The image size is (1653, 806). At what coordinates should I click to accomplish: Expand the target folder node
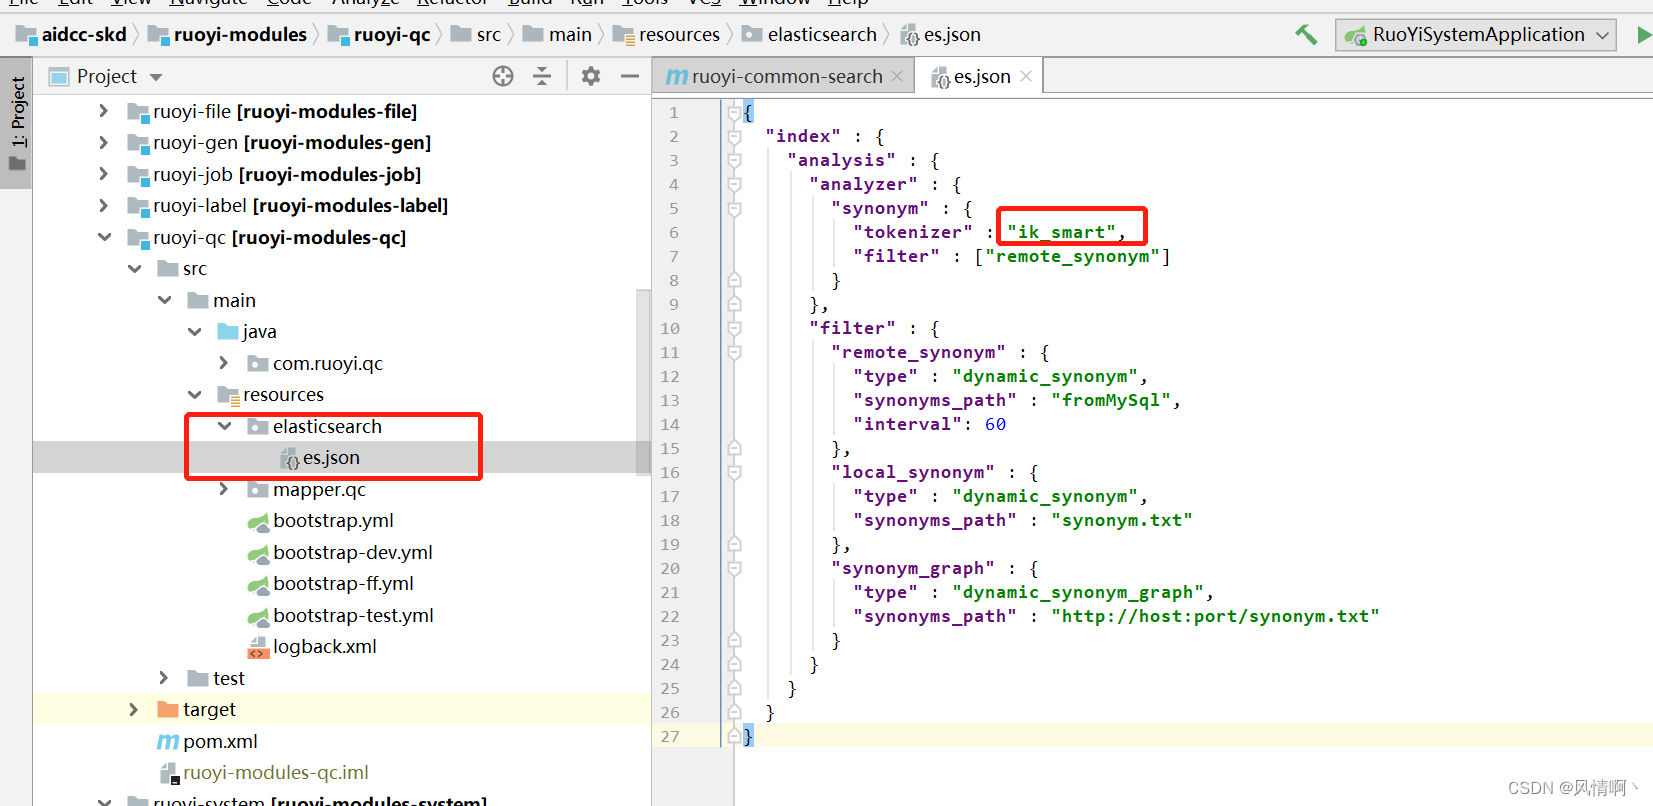(x=134, y=709)
